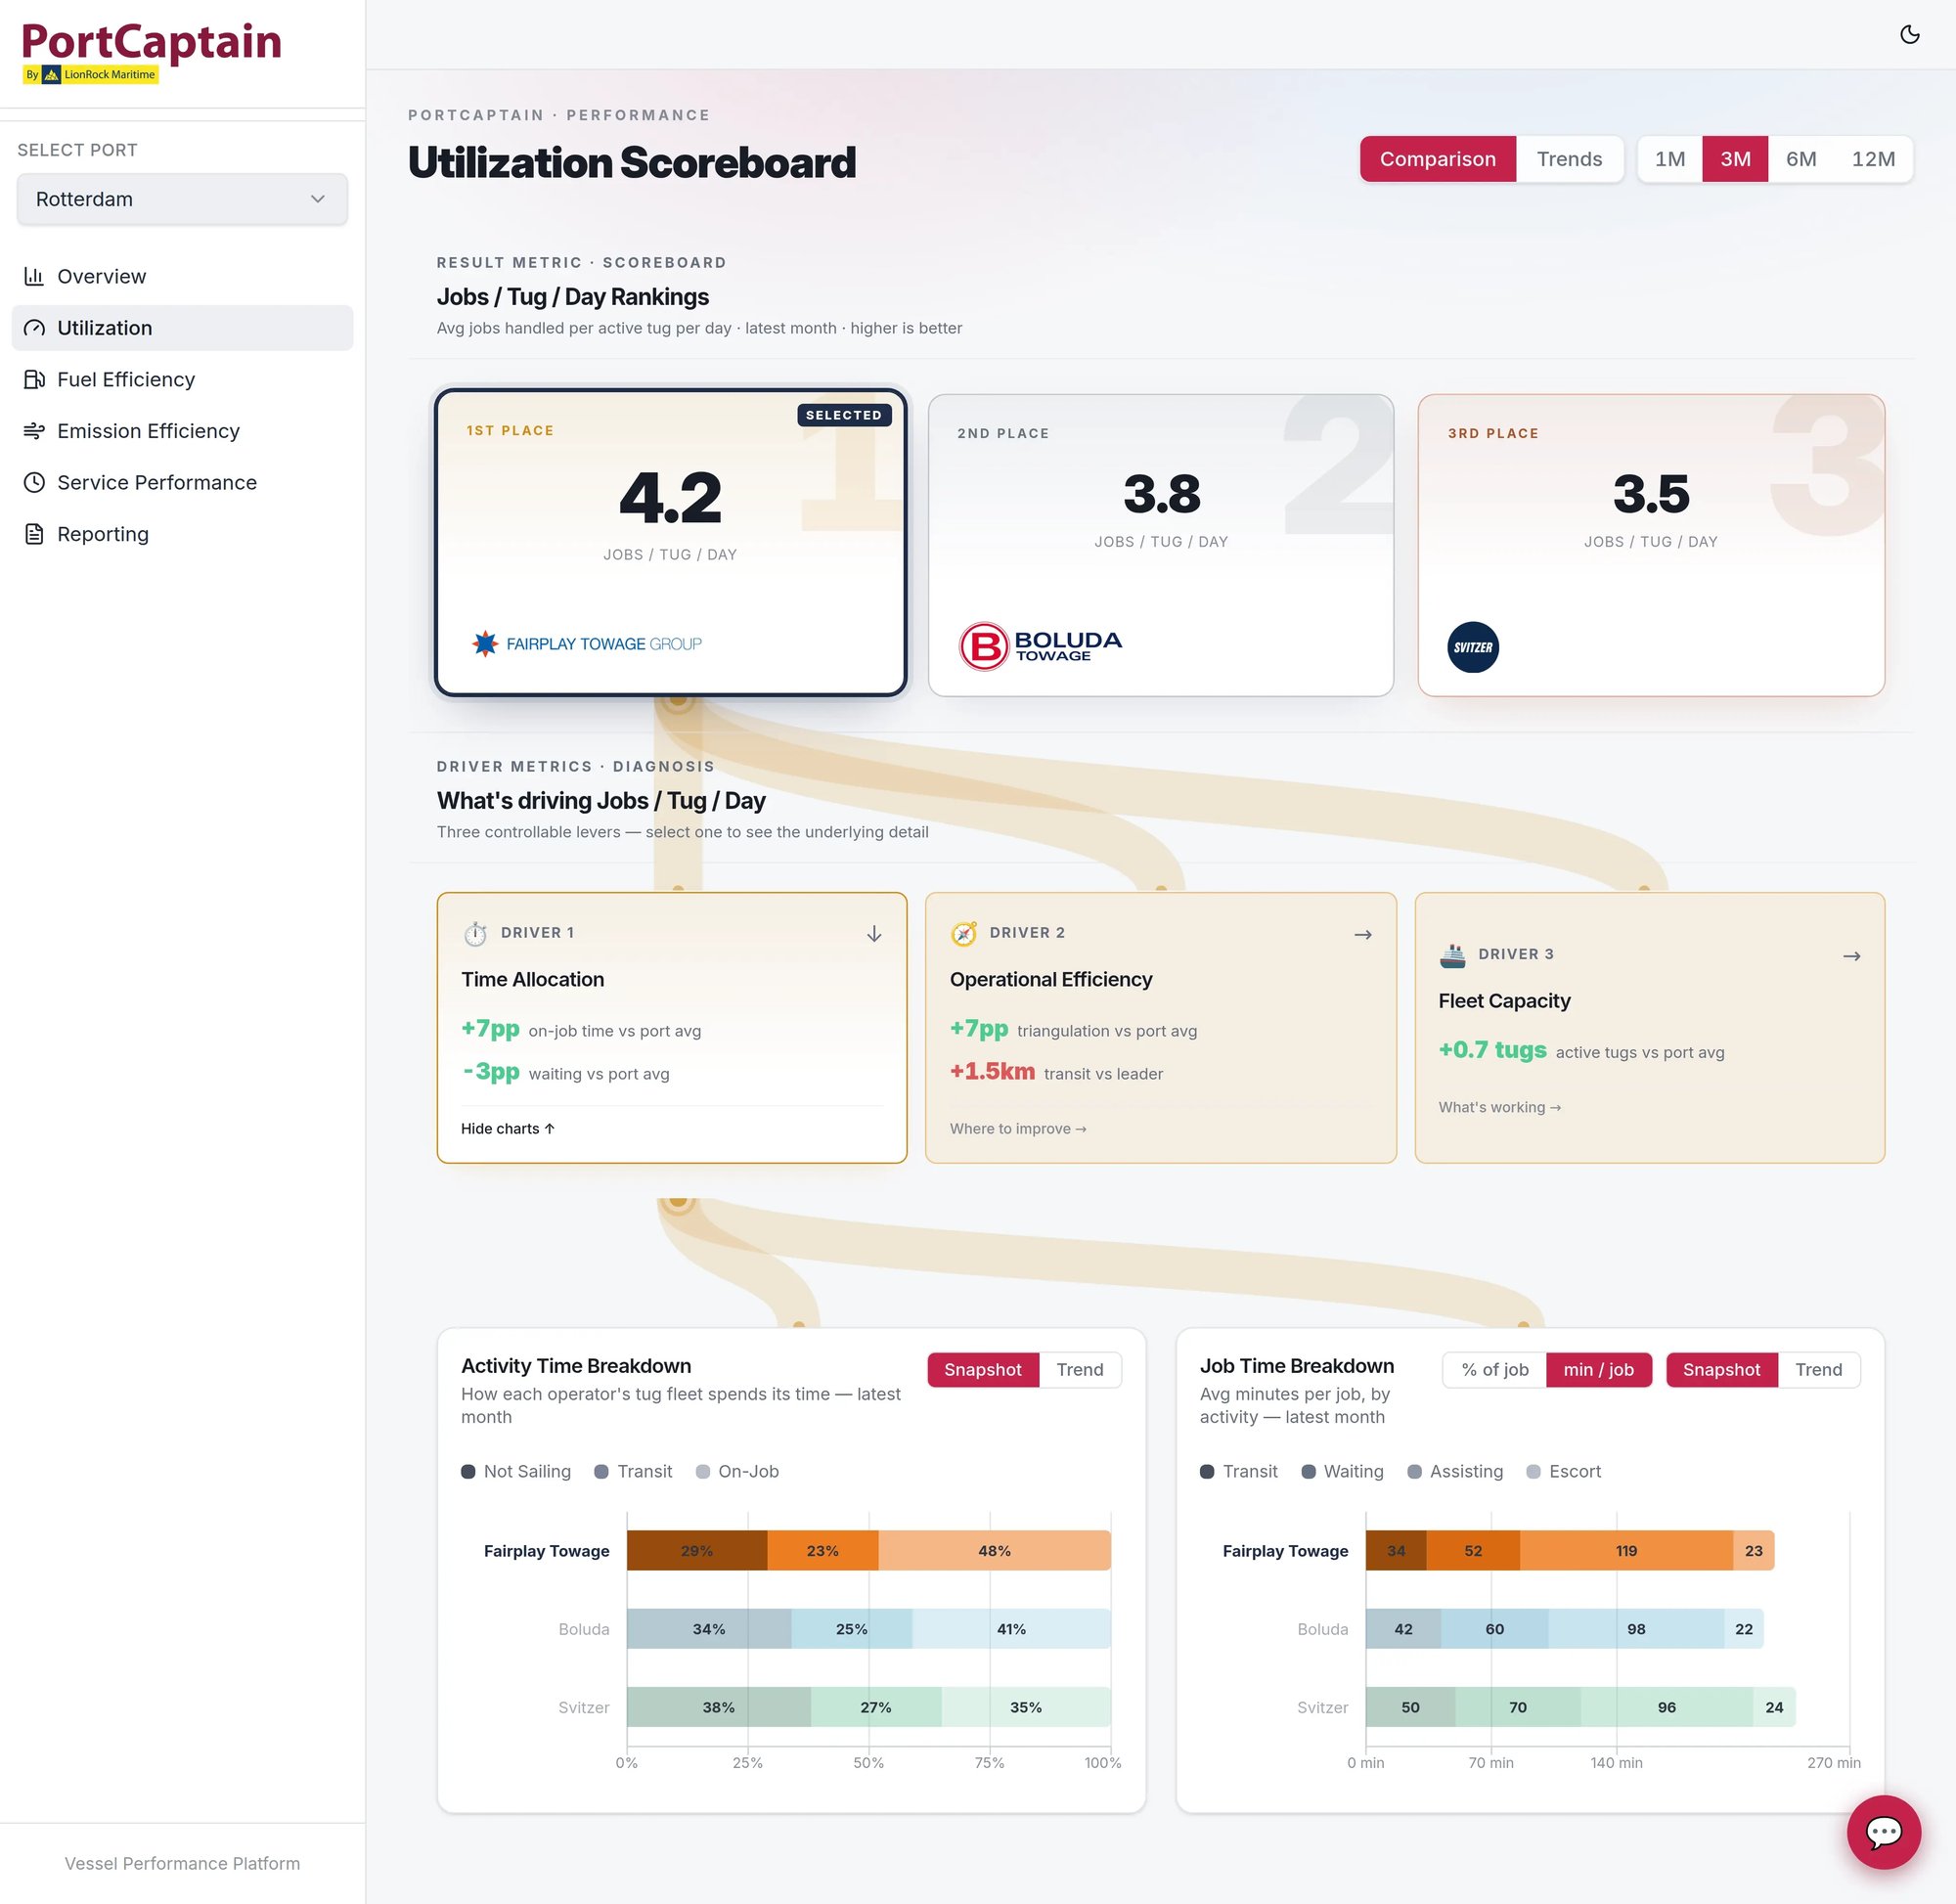Screen dimensions: 1956x1904
Task: Toggle Escort legend swatch
Action: pos(1533,1471)
